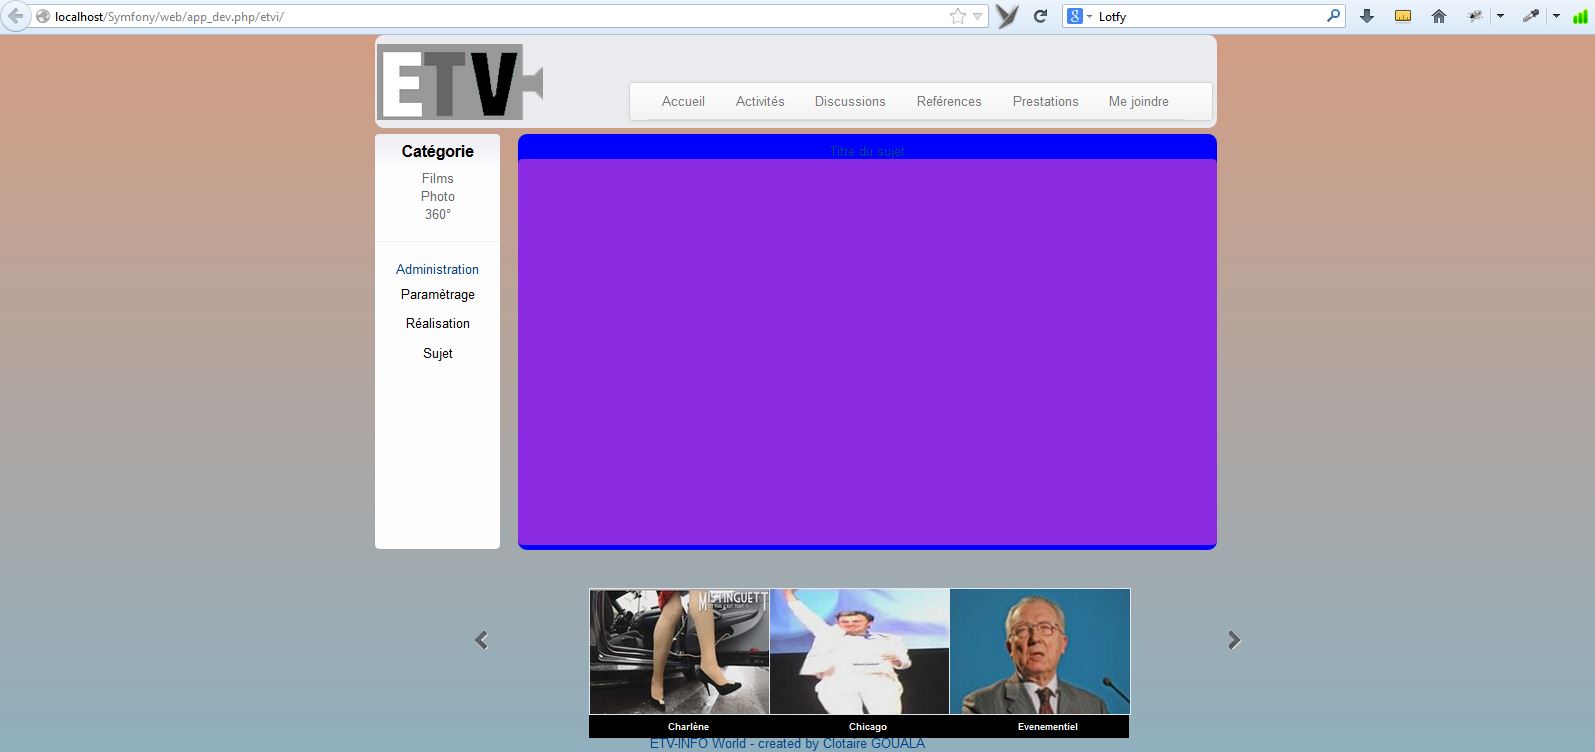Open the Google search engine dropdown
Image resolution: width=1595 pixels, height=752 pixels.
(1079, 16)
